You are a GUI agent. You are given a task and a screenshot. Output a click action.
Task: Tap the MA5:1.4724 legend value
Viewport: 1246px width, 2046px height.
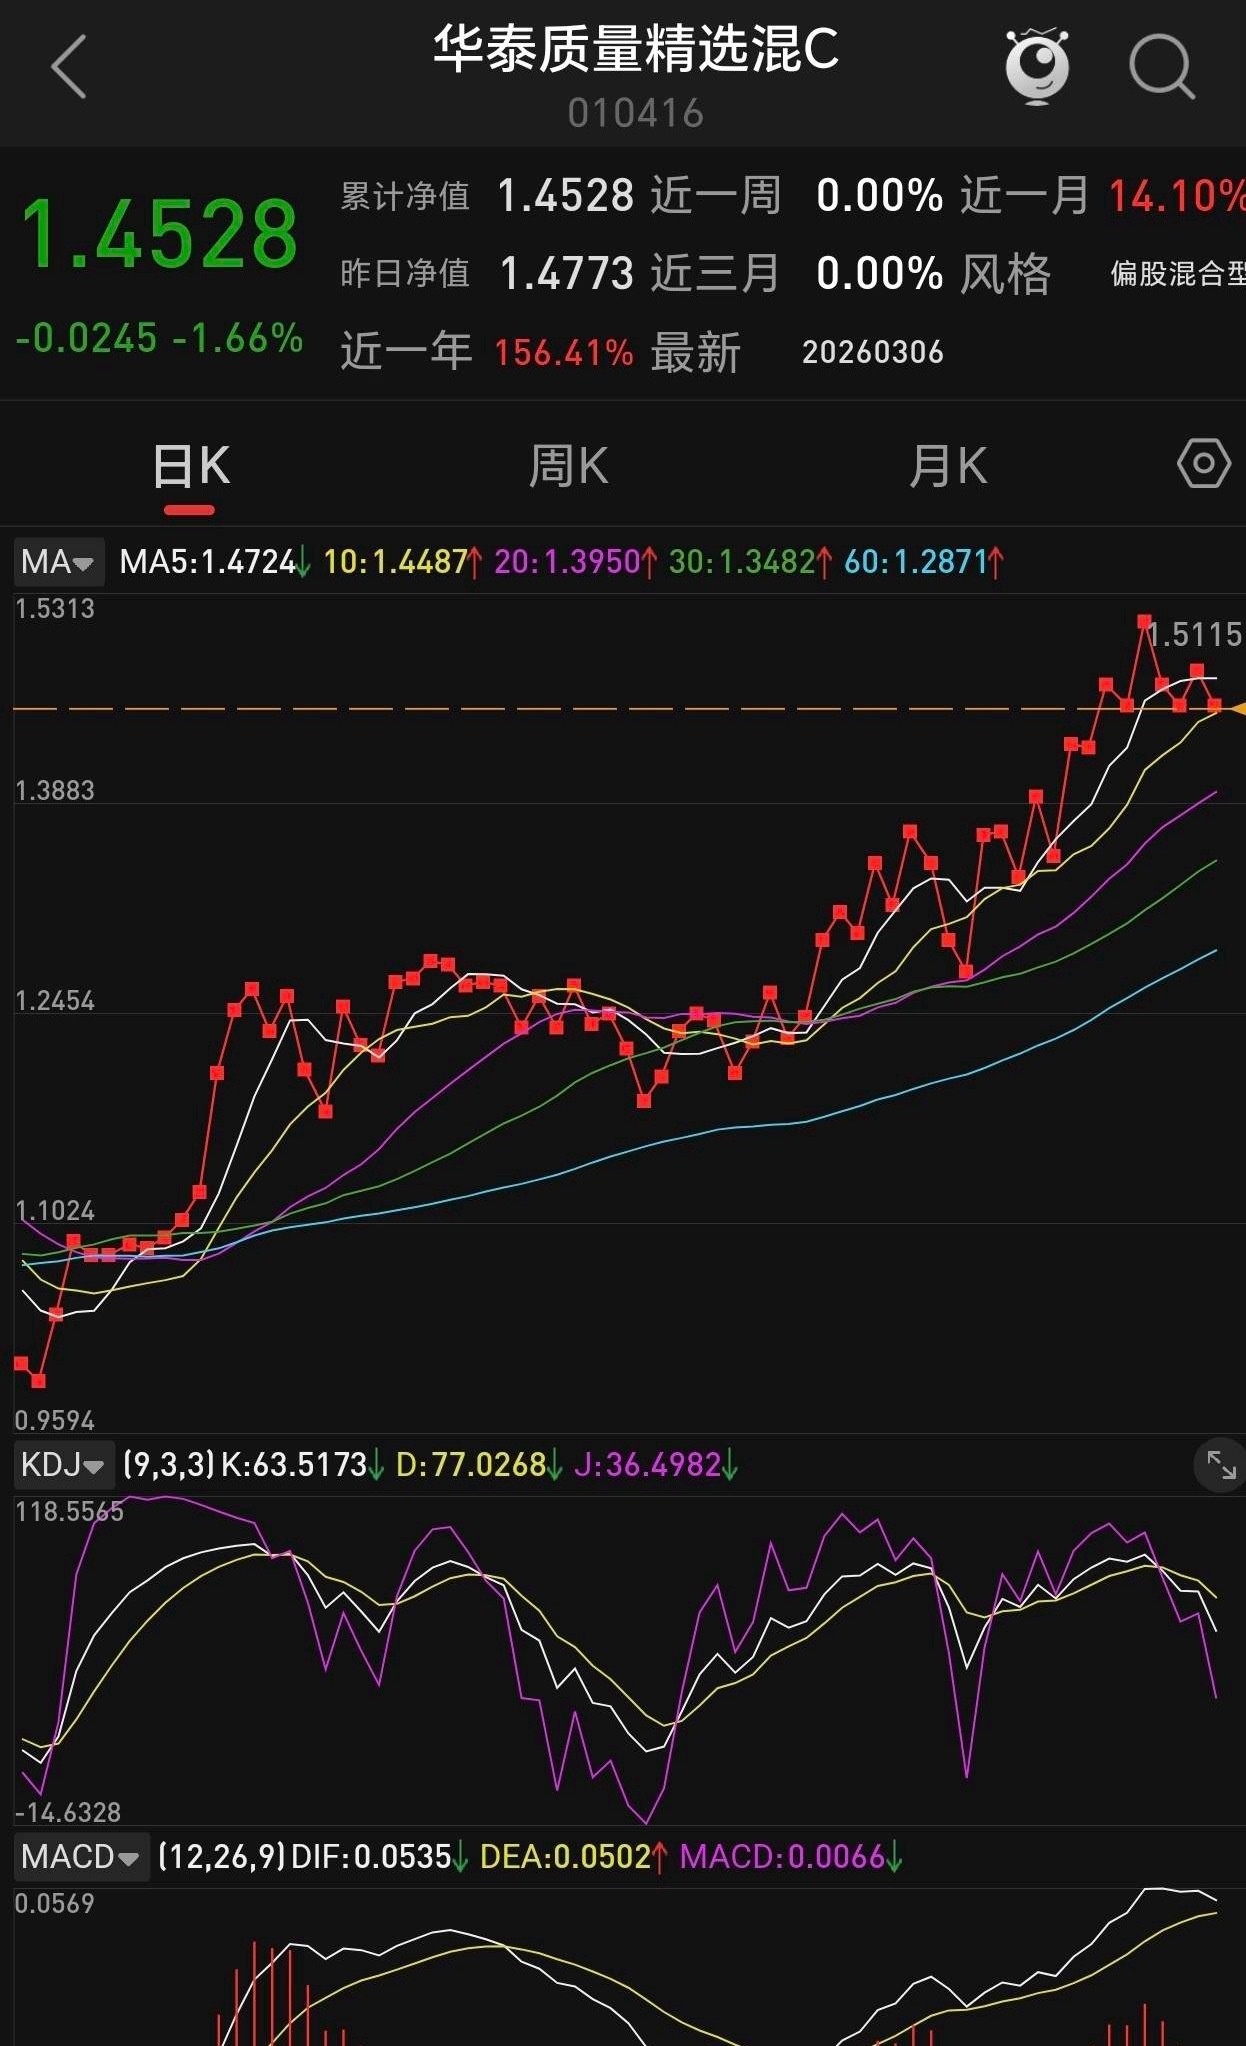(x=208, y=562)
